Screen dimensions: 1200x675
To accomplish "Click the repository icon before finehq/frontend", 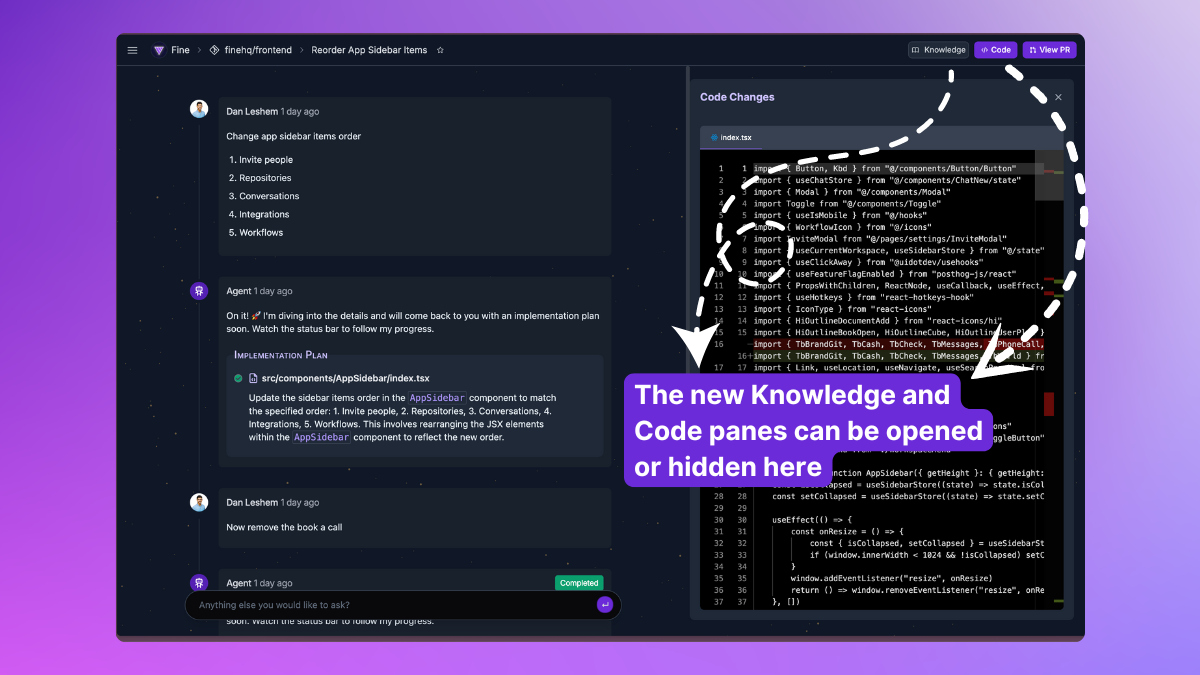I will pos(214,50).
